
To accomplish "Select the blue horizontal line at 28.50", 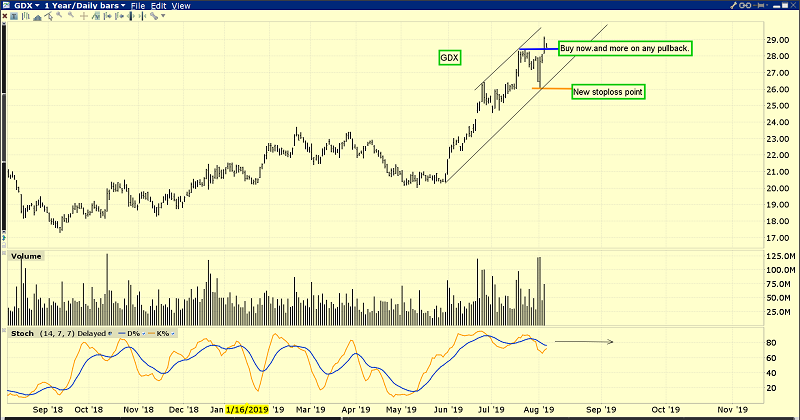I will pyautogui.click(x=538, y=49).
